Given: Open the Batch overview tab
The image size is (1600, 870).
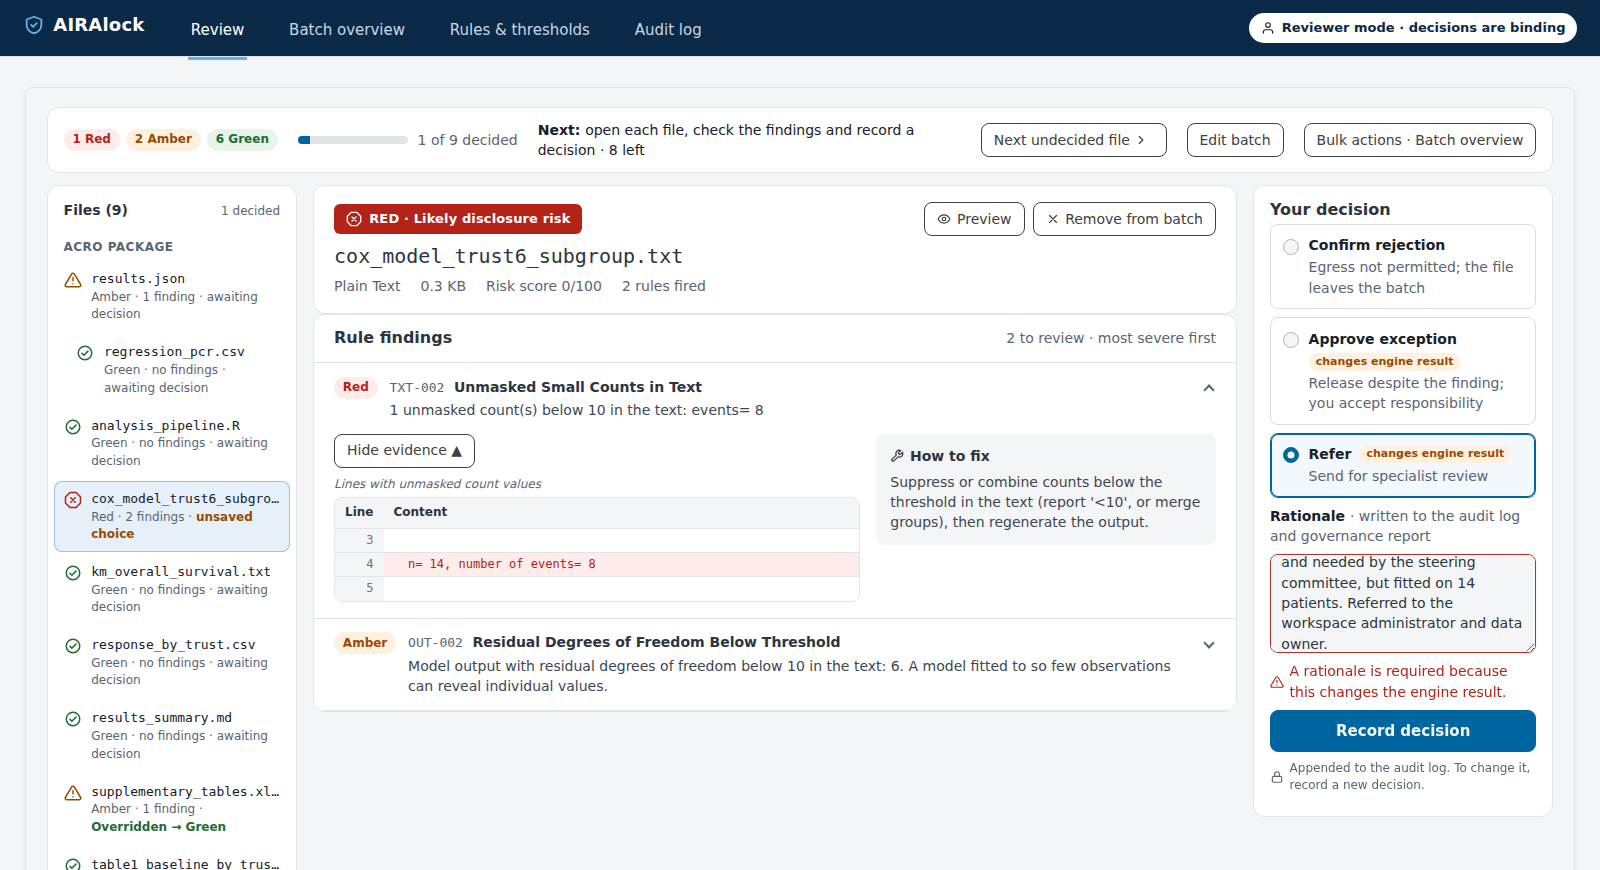Looking at the screenshot, I should (x=347, y=30).
